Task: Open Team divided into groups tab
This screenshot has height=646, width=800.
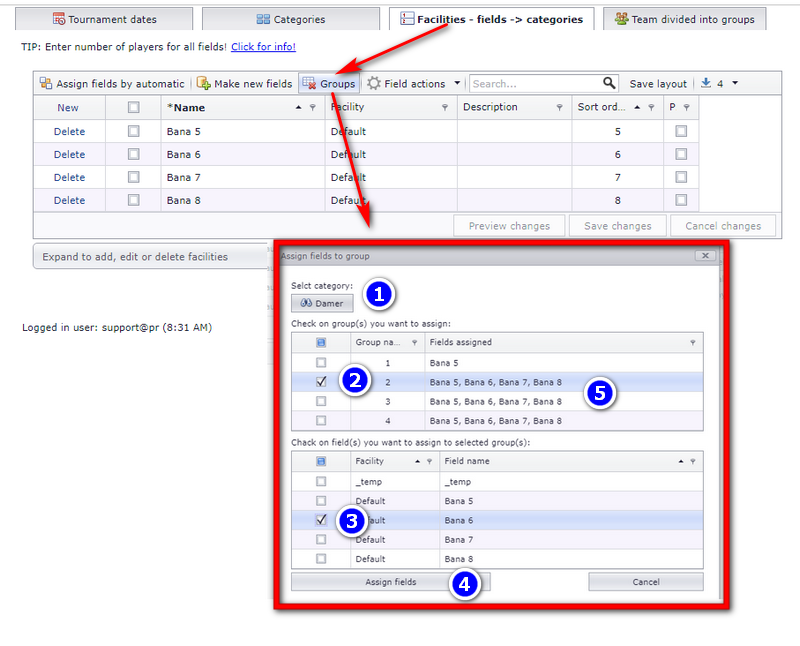Action: (685, 19)
